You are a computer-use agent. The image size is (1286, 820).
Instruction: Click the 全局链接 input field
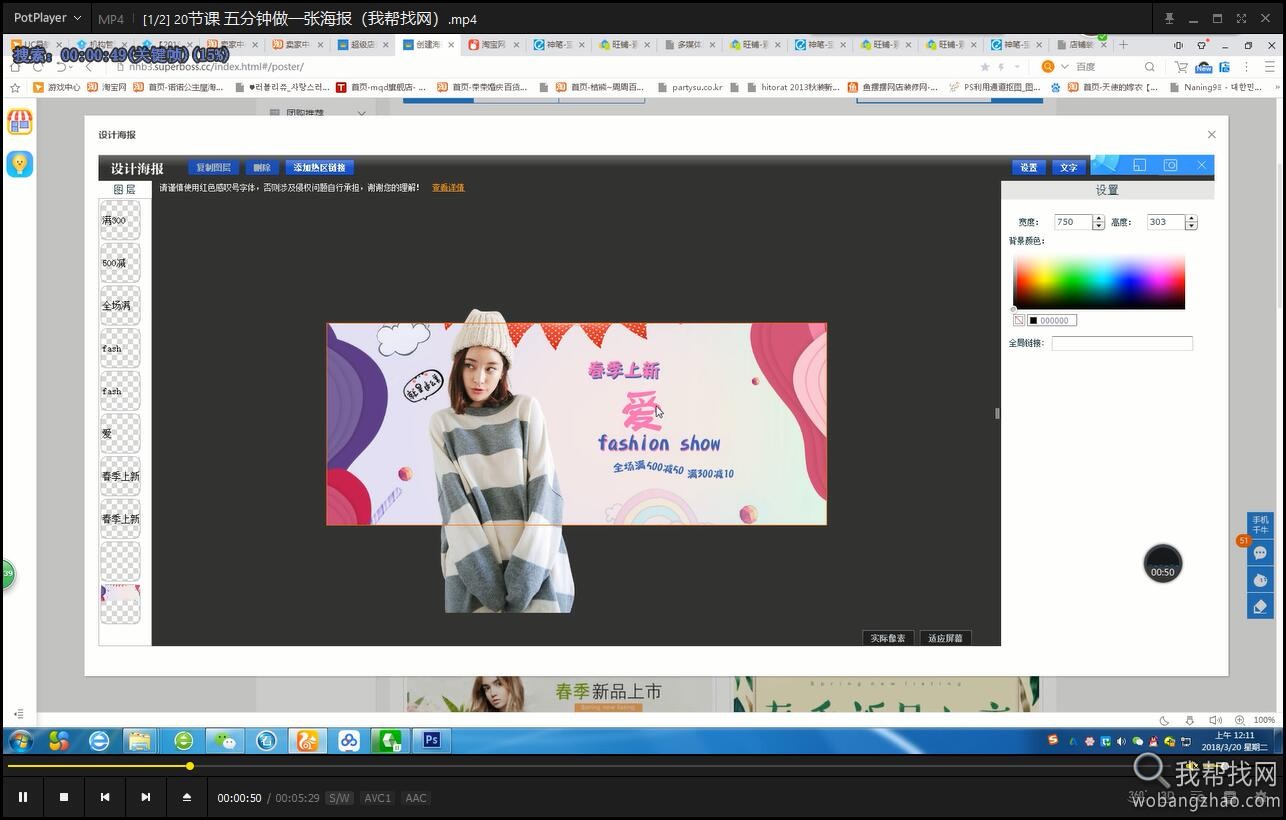1122,343
